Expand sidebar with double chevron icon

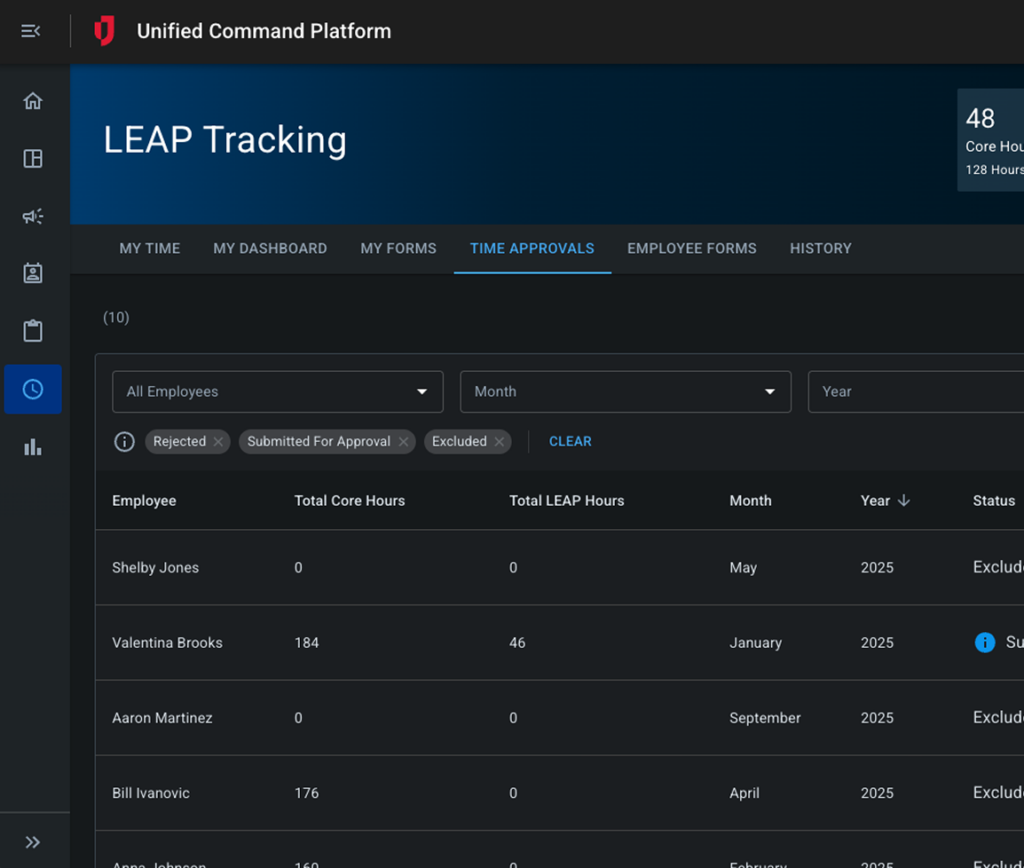point(33,842)
